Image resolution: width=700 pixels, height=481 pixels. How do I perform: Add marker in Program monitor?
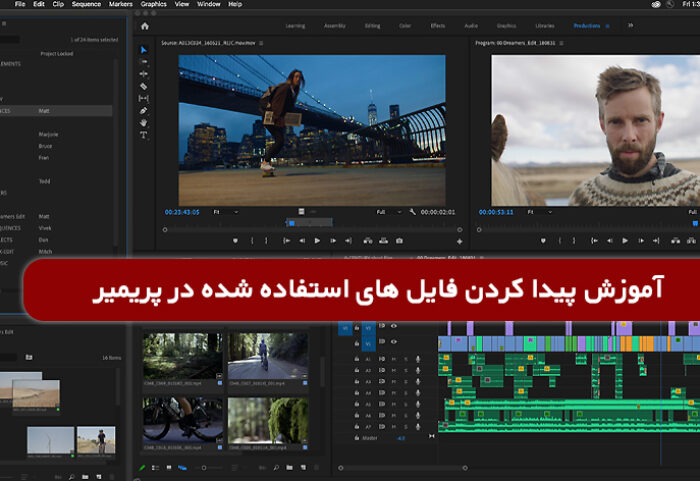[543, 241]
